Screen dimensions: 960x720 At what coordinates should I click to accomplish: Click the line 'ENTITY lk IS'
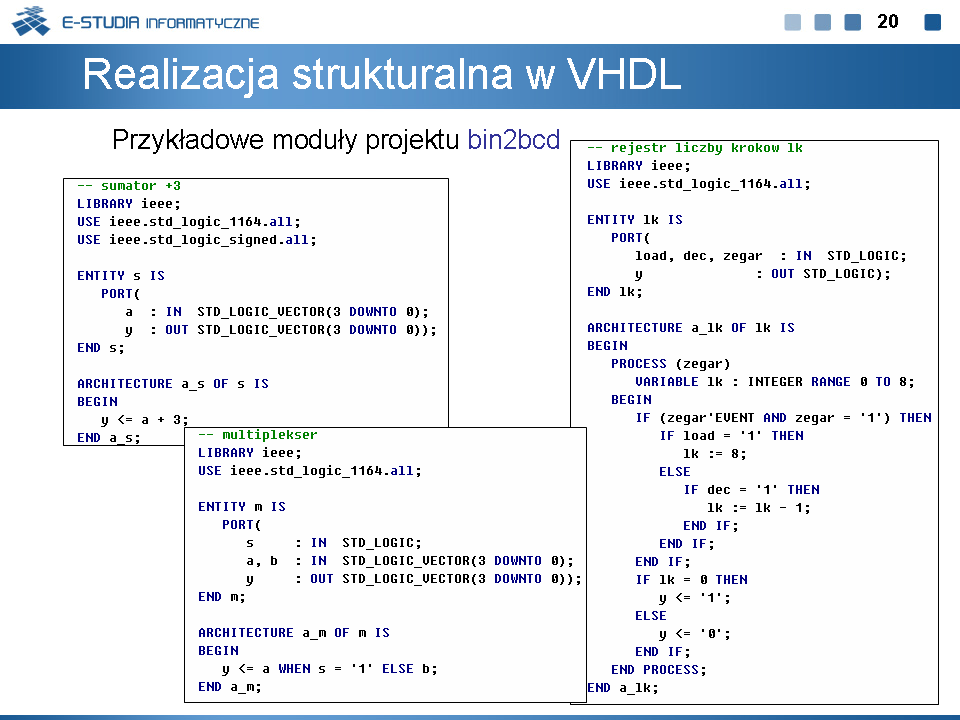(x=634, y=220)
